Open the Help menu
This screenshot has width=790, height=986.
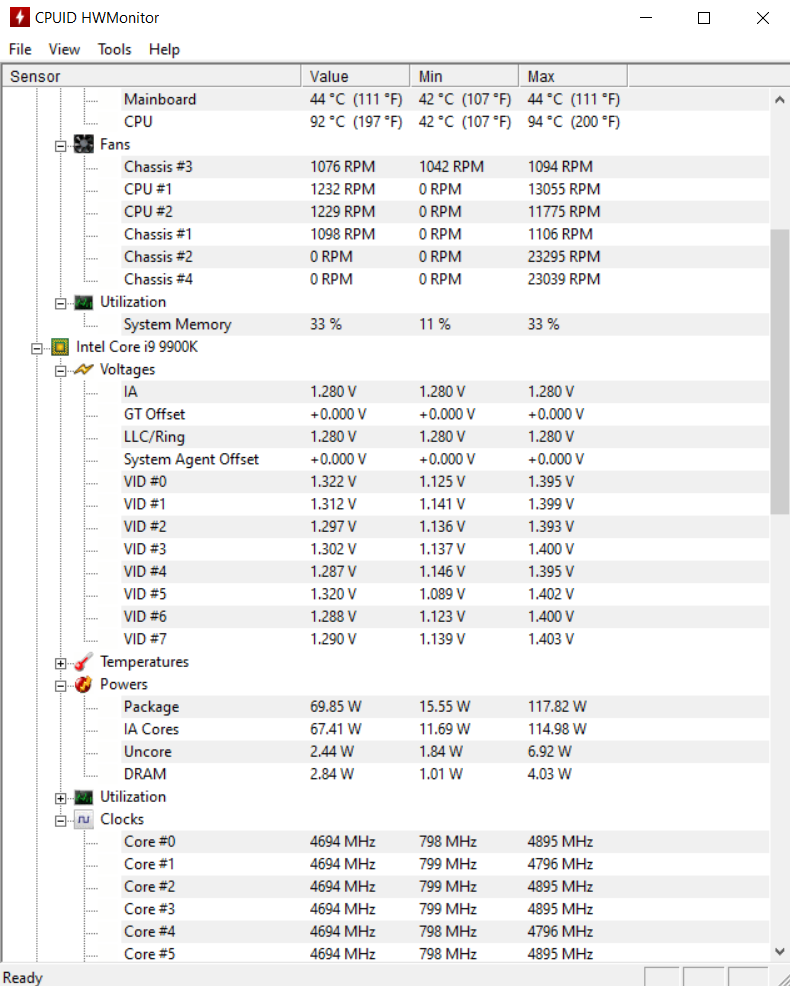pos(164,49)
